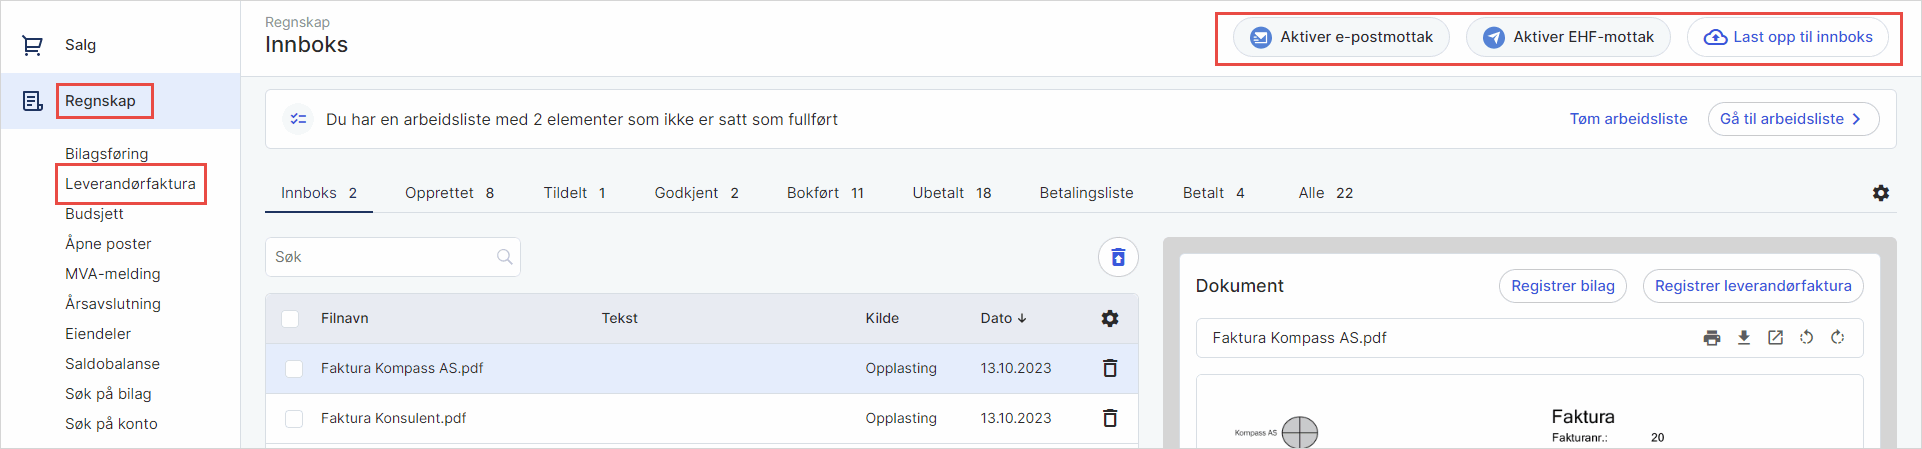Switch to the Ubetalt tab

point(951,193)
